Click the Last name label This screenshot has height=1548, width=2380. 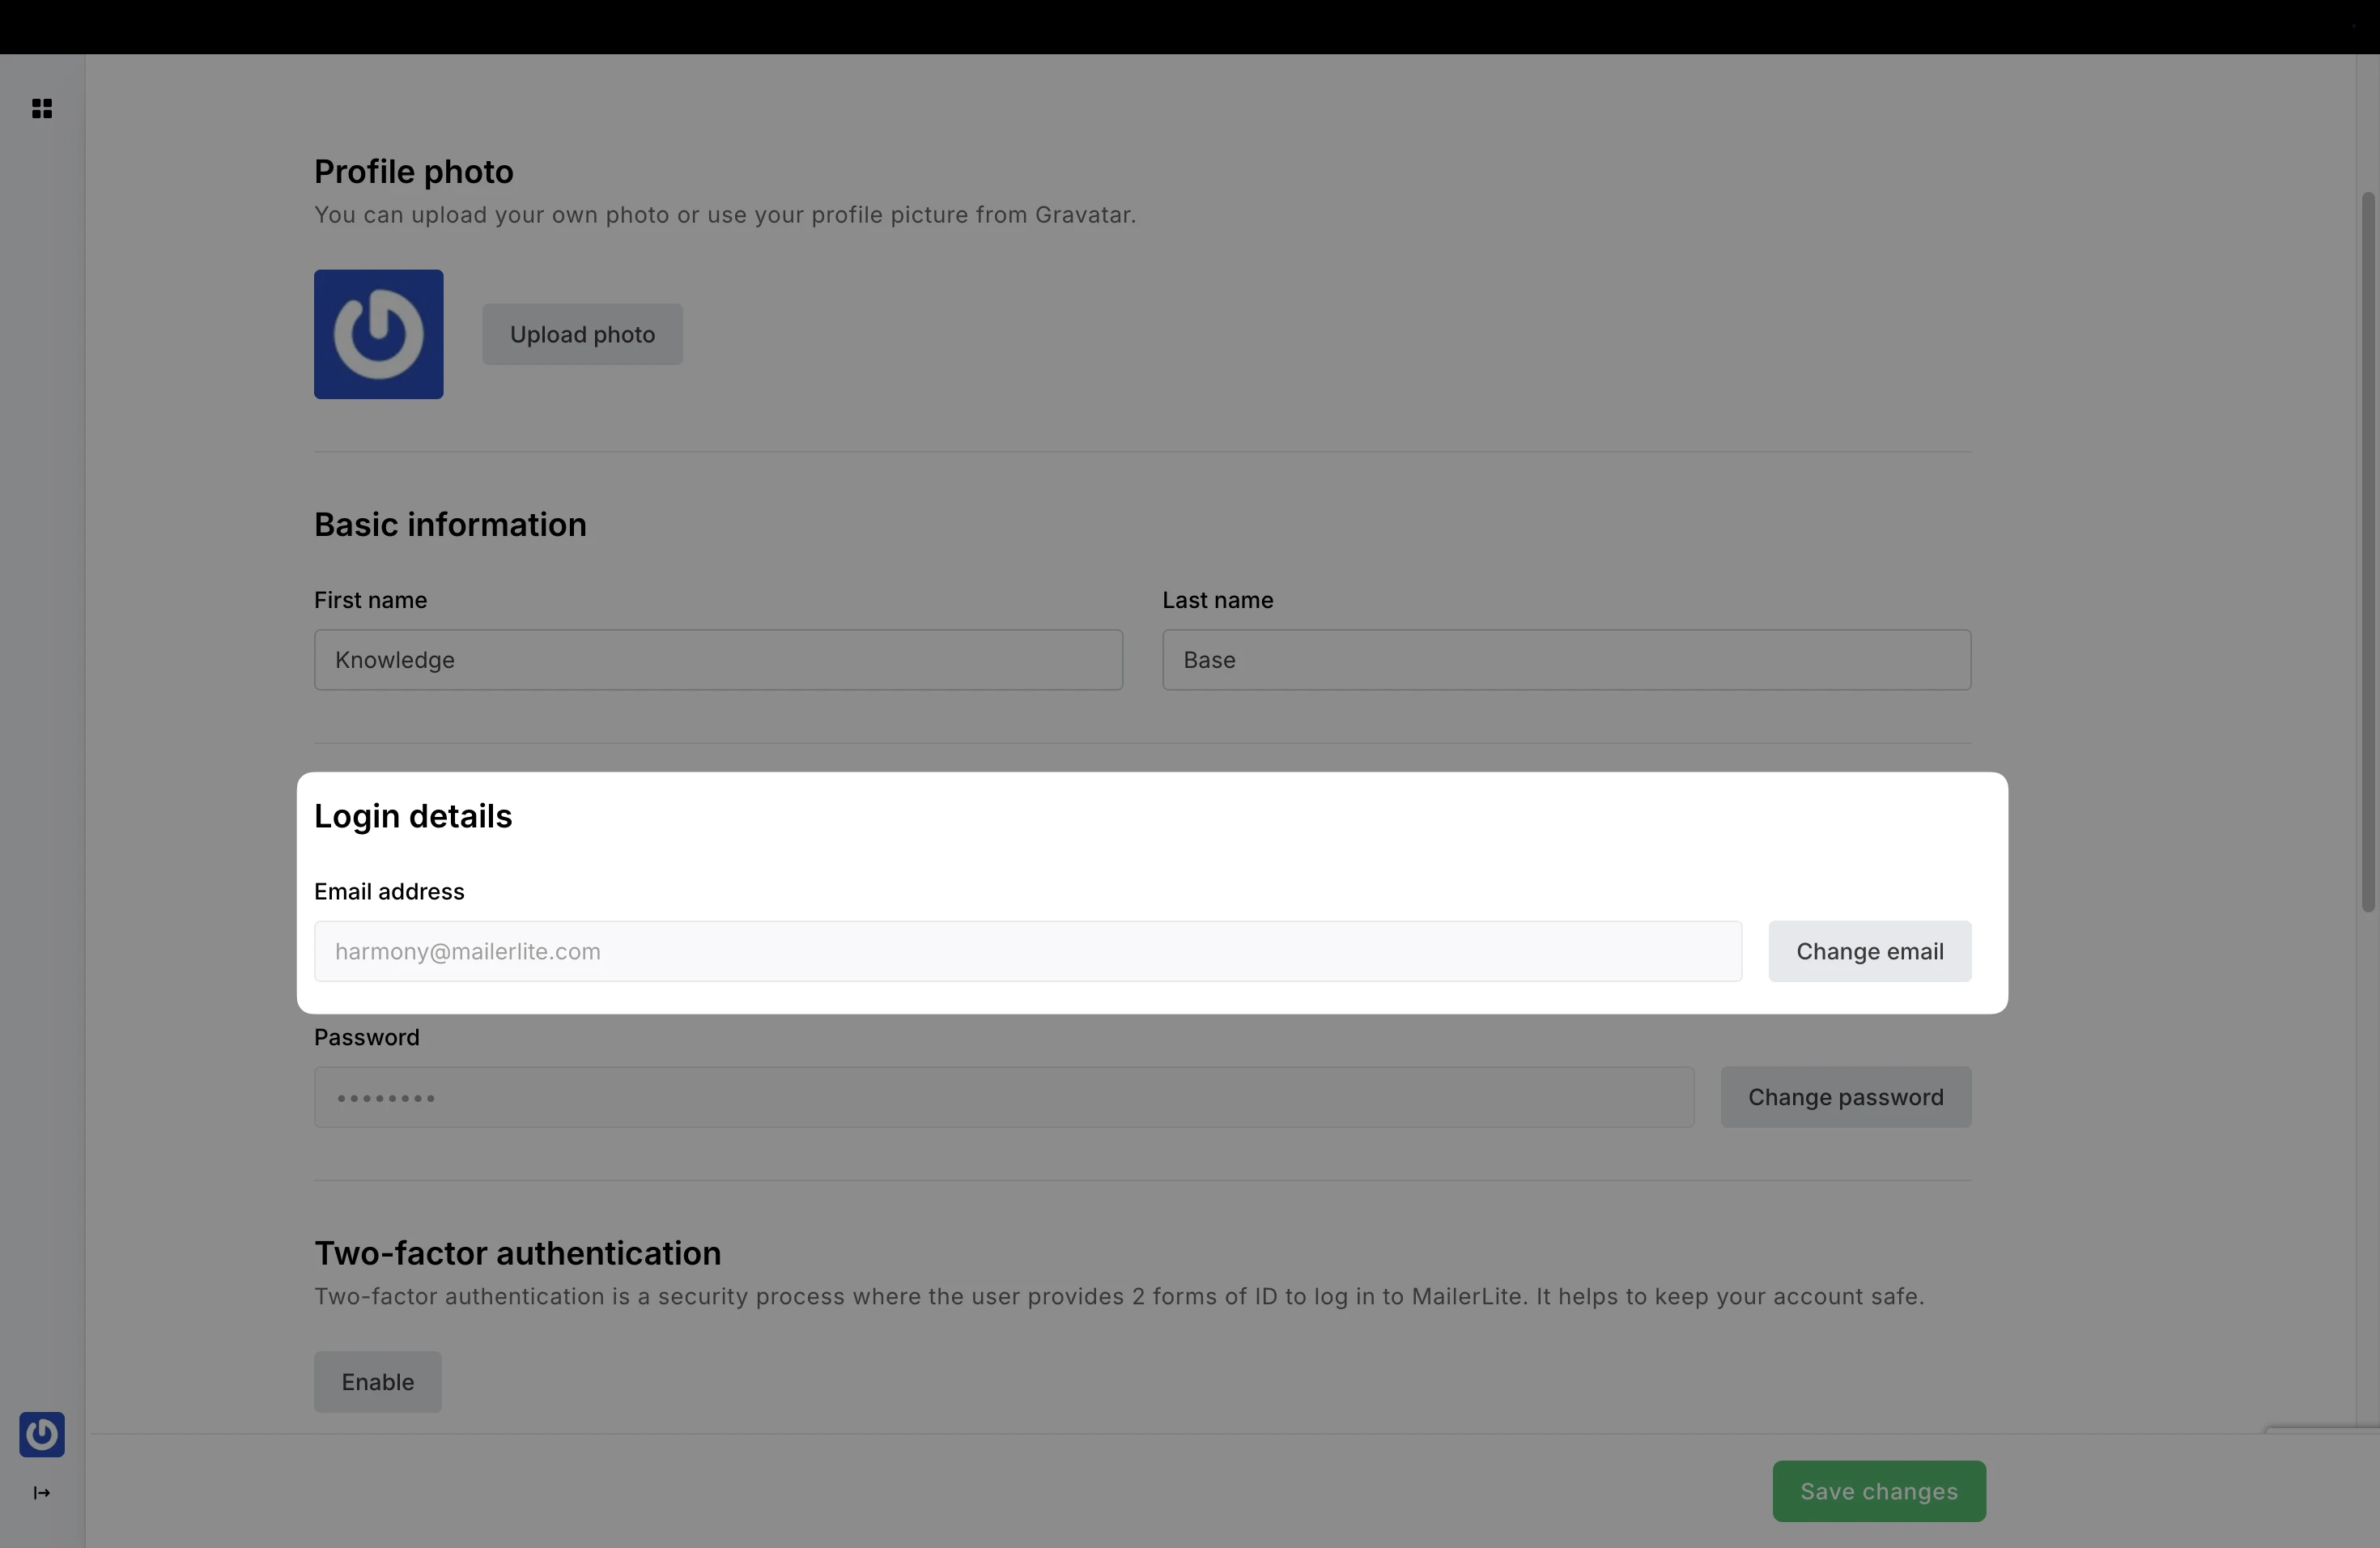click(x=1217, y=600)
